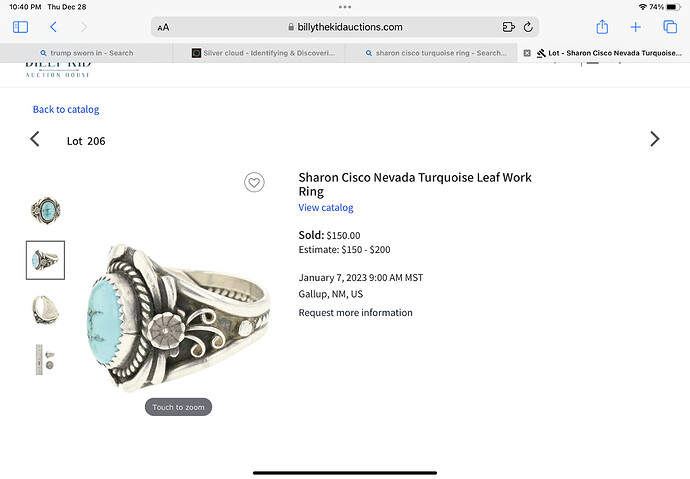Add a new tab with the plus icon
The height and width of the screenshot is (479, 690).
[635, 27]
